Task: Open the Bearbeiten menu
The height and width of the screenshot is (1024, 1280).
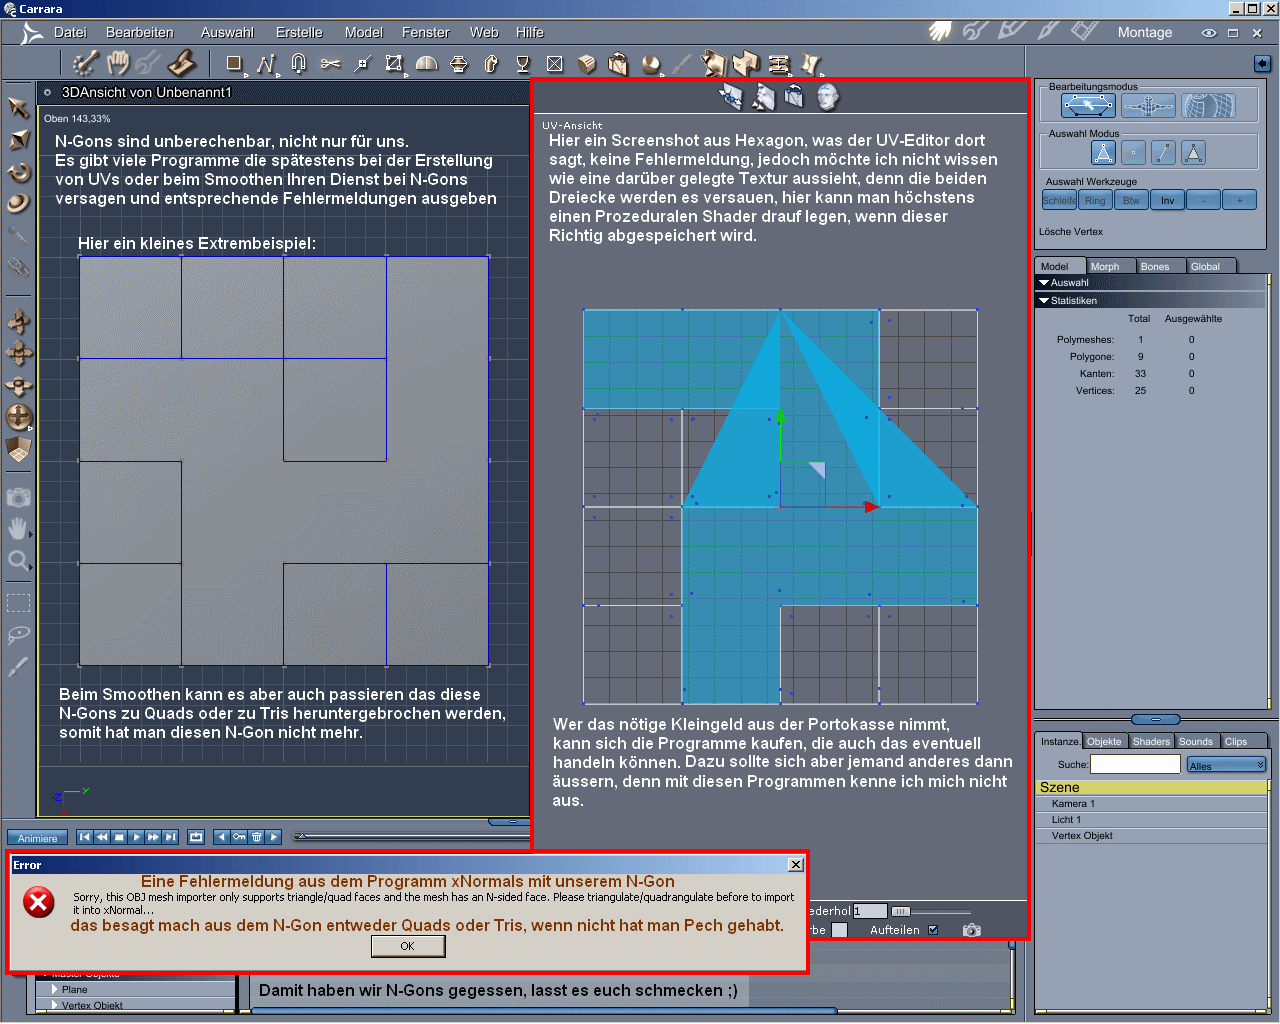Action: click(x=139, y=33)
